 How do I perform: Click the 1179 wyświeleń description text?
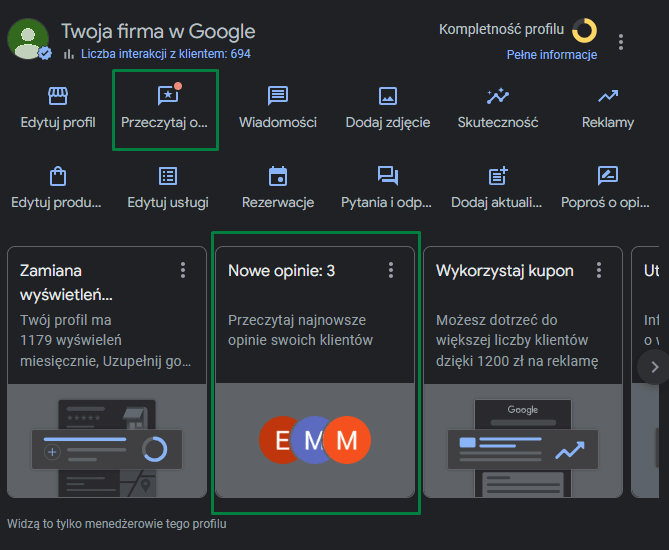pyautogui.click(x=105, y=340)
